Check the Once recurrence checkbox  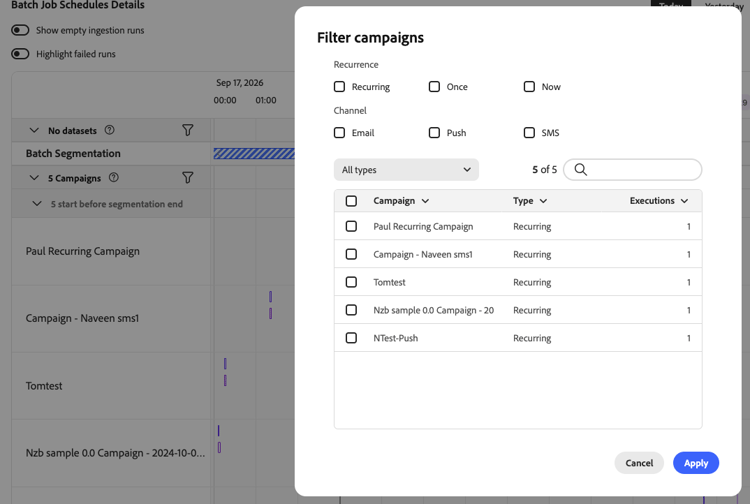click(x=434, y=87)
